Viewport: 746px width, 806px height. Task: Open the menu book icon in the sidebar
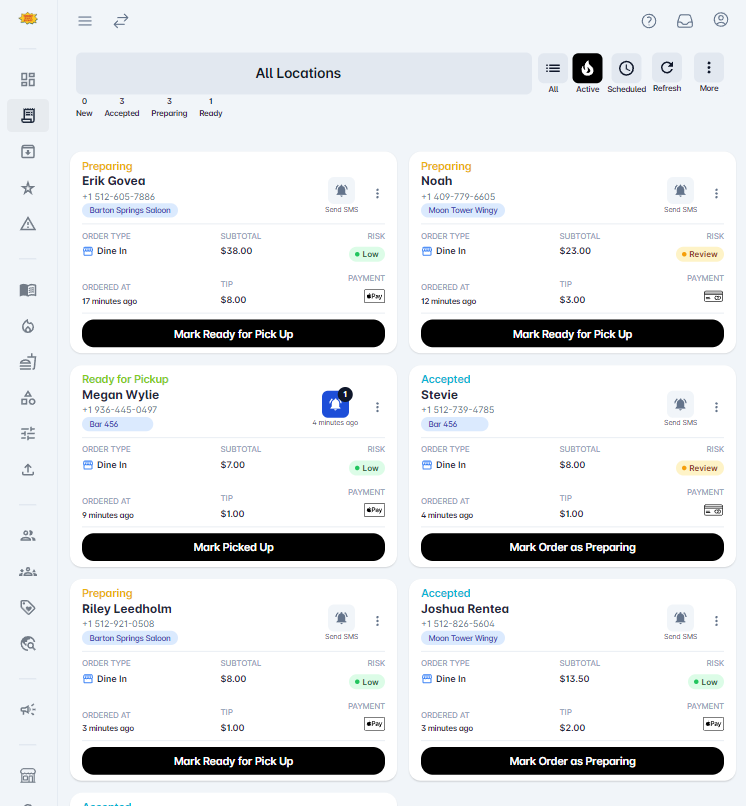point(28,290)
